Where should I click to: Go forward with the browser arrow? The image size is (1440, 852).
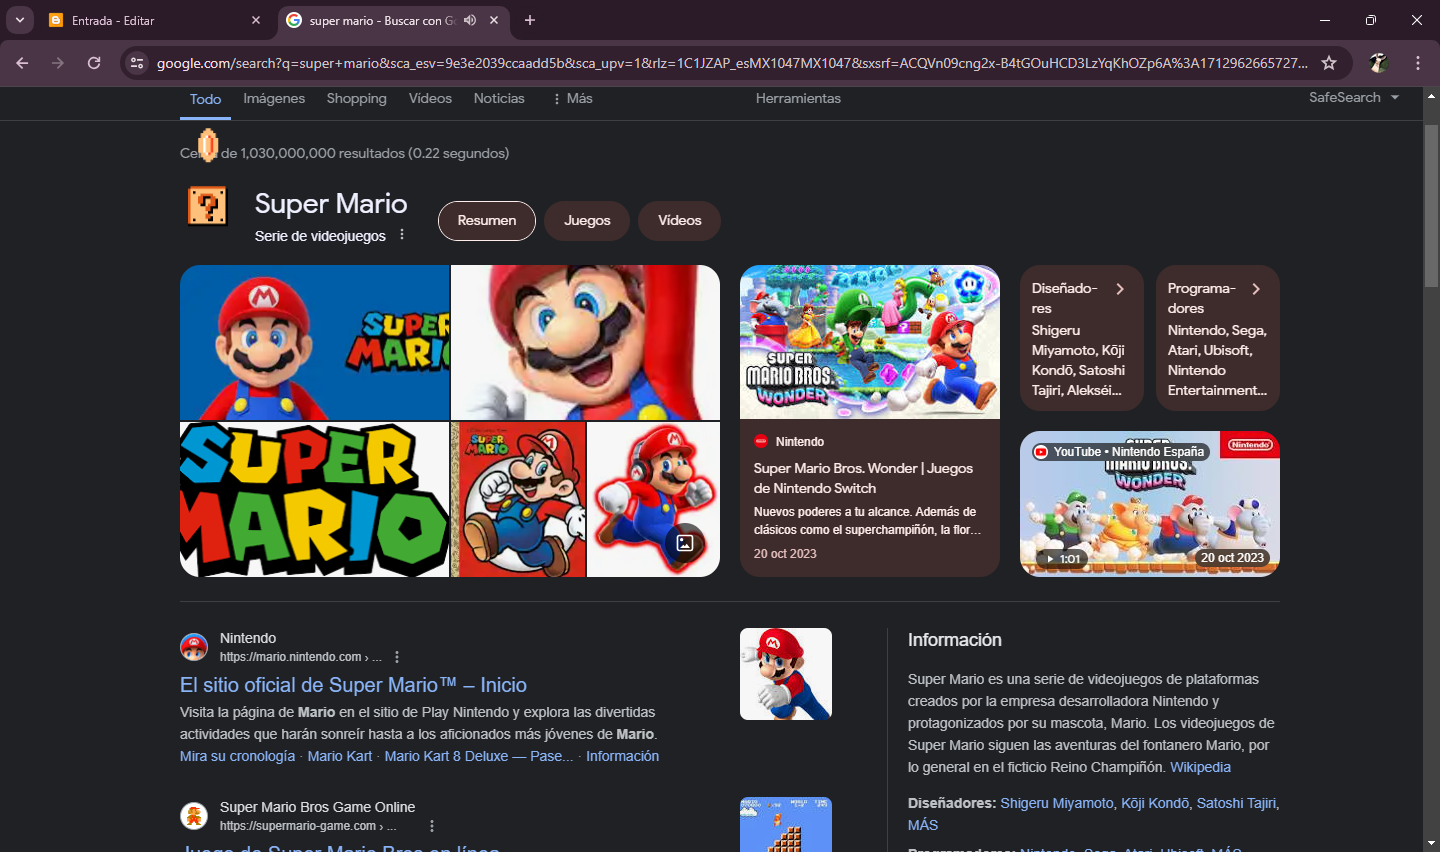pos(58,63)
